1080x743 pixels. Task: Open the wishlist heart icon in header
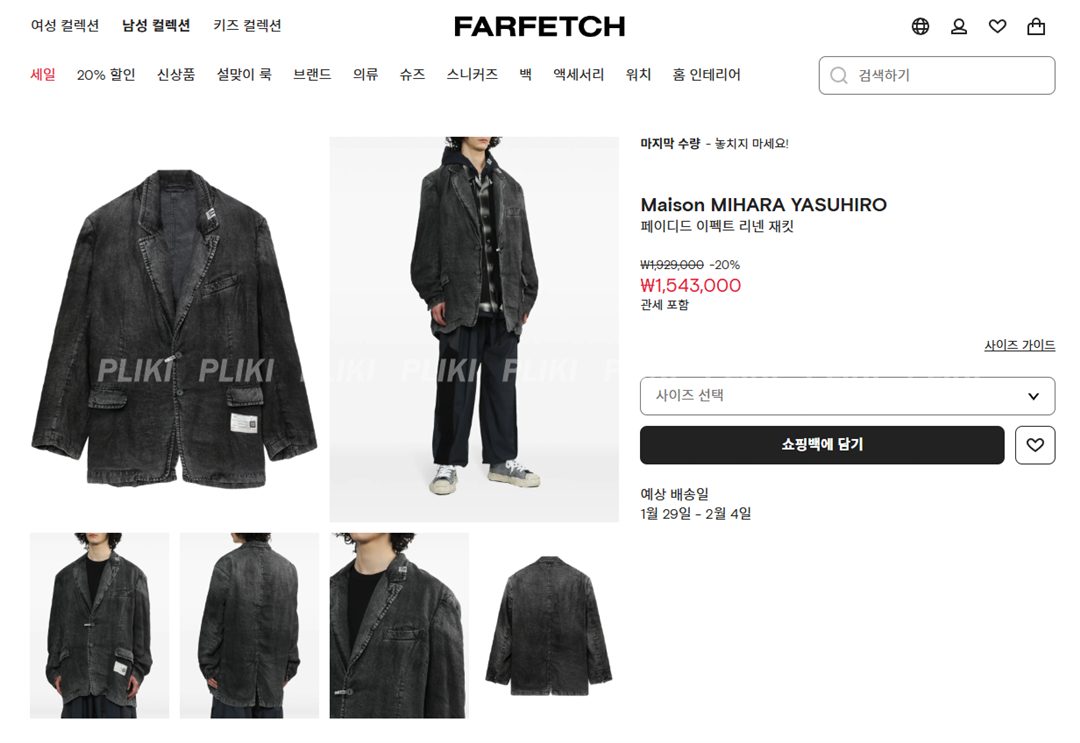coord(997,26)
